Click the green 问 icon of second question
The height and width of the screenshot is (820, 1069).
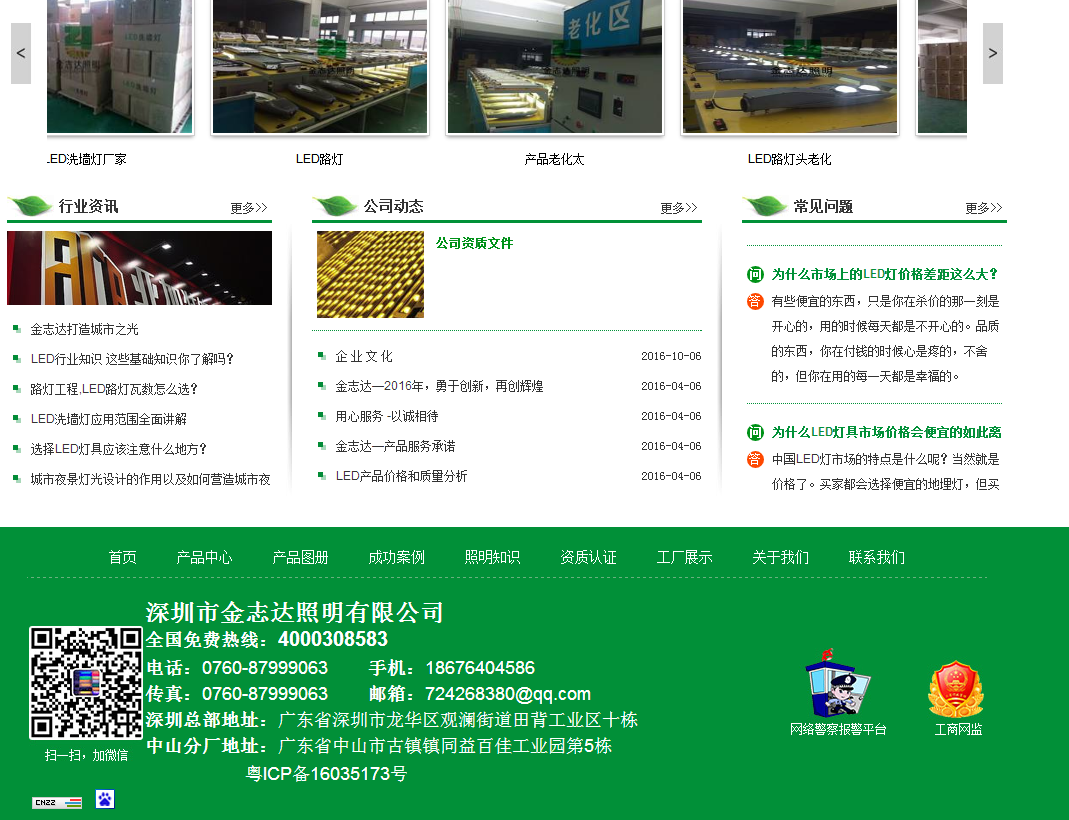[755, 432]
